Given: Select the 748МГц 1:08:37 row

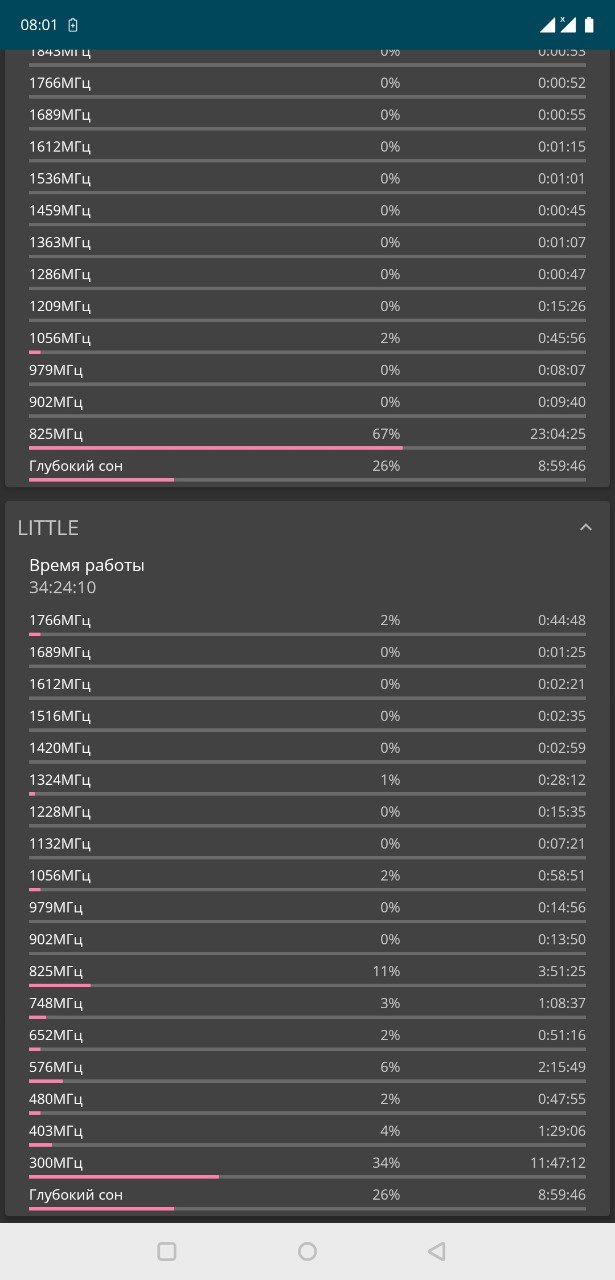Looking at the screenshot, I should tap(307, 1005).
